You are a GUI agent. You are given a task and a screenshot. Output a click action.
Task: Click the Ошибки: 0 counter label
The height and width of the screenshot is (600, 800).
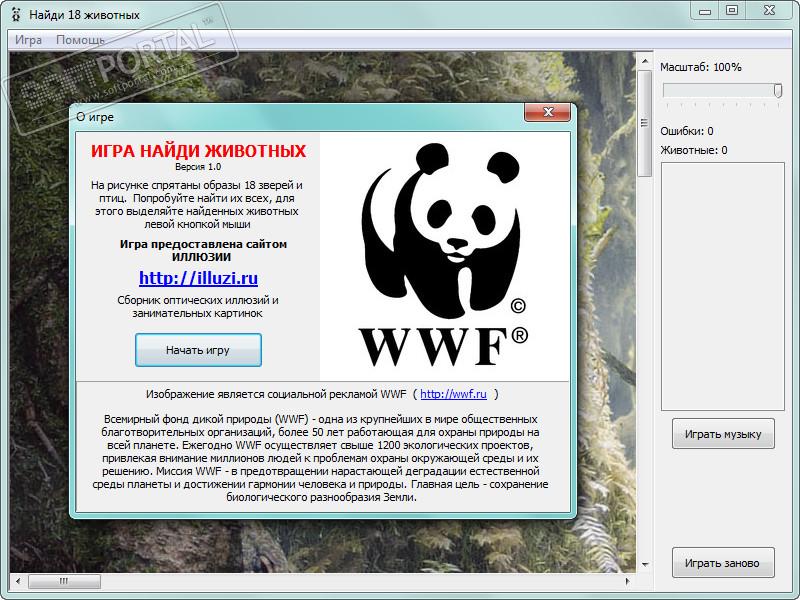point(687,131)
